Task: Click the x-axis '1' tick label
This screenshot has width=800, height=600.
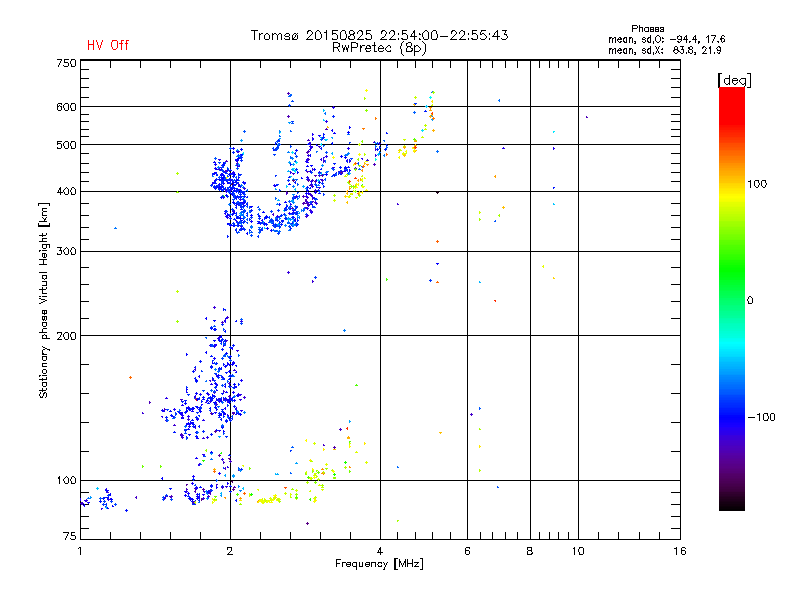Action: click(80, 551)
